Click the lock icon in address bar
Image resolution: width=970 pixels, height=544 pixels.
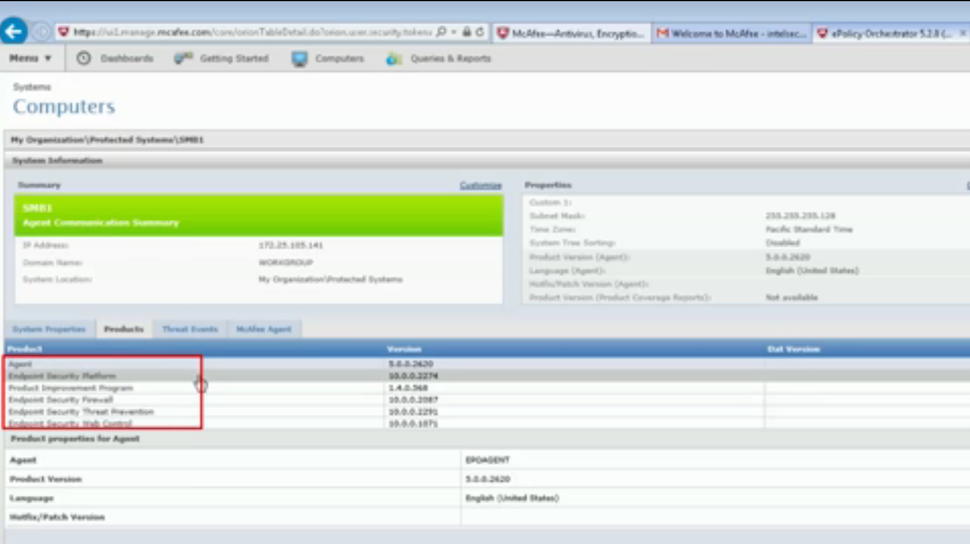pyautogui.click(x=466, y=32)
